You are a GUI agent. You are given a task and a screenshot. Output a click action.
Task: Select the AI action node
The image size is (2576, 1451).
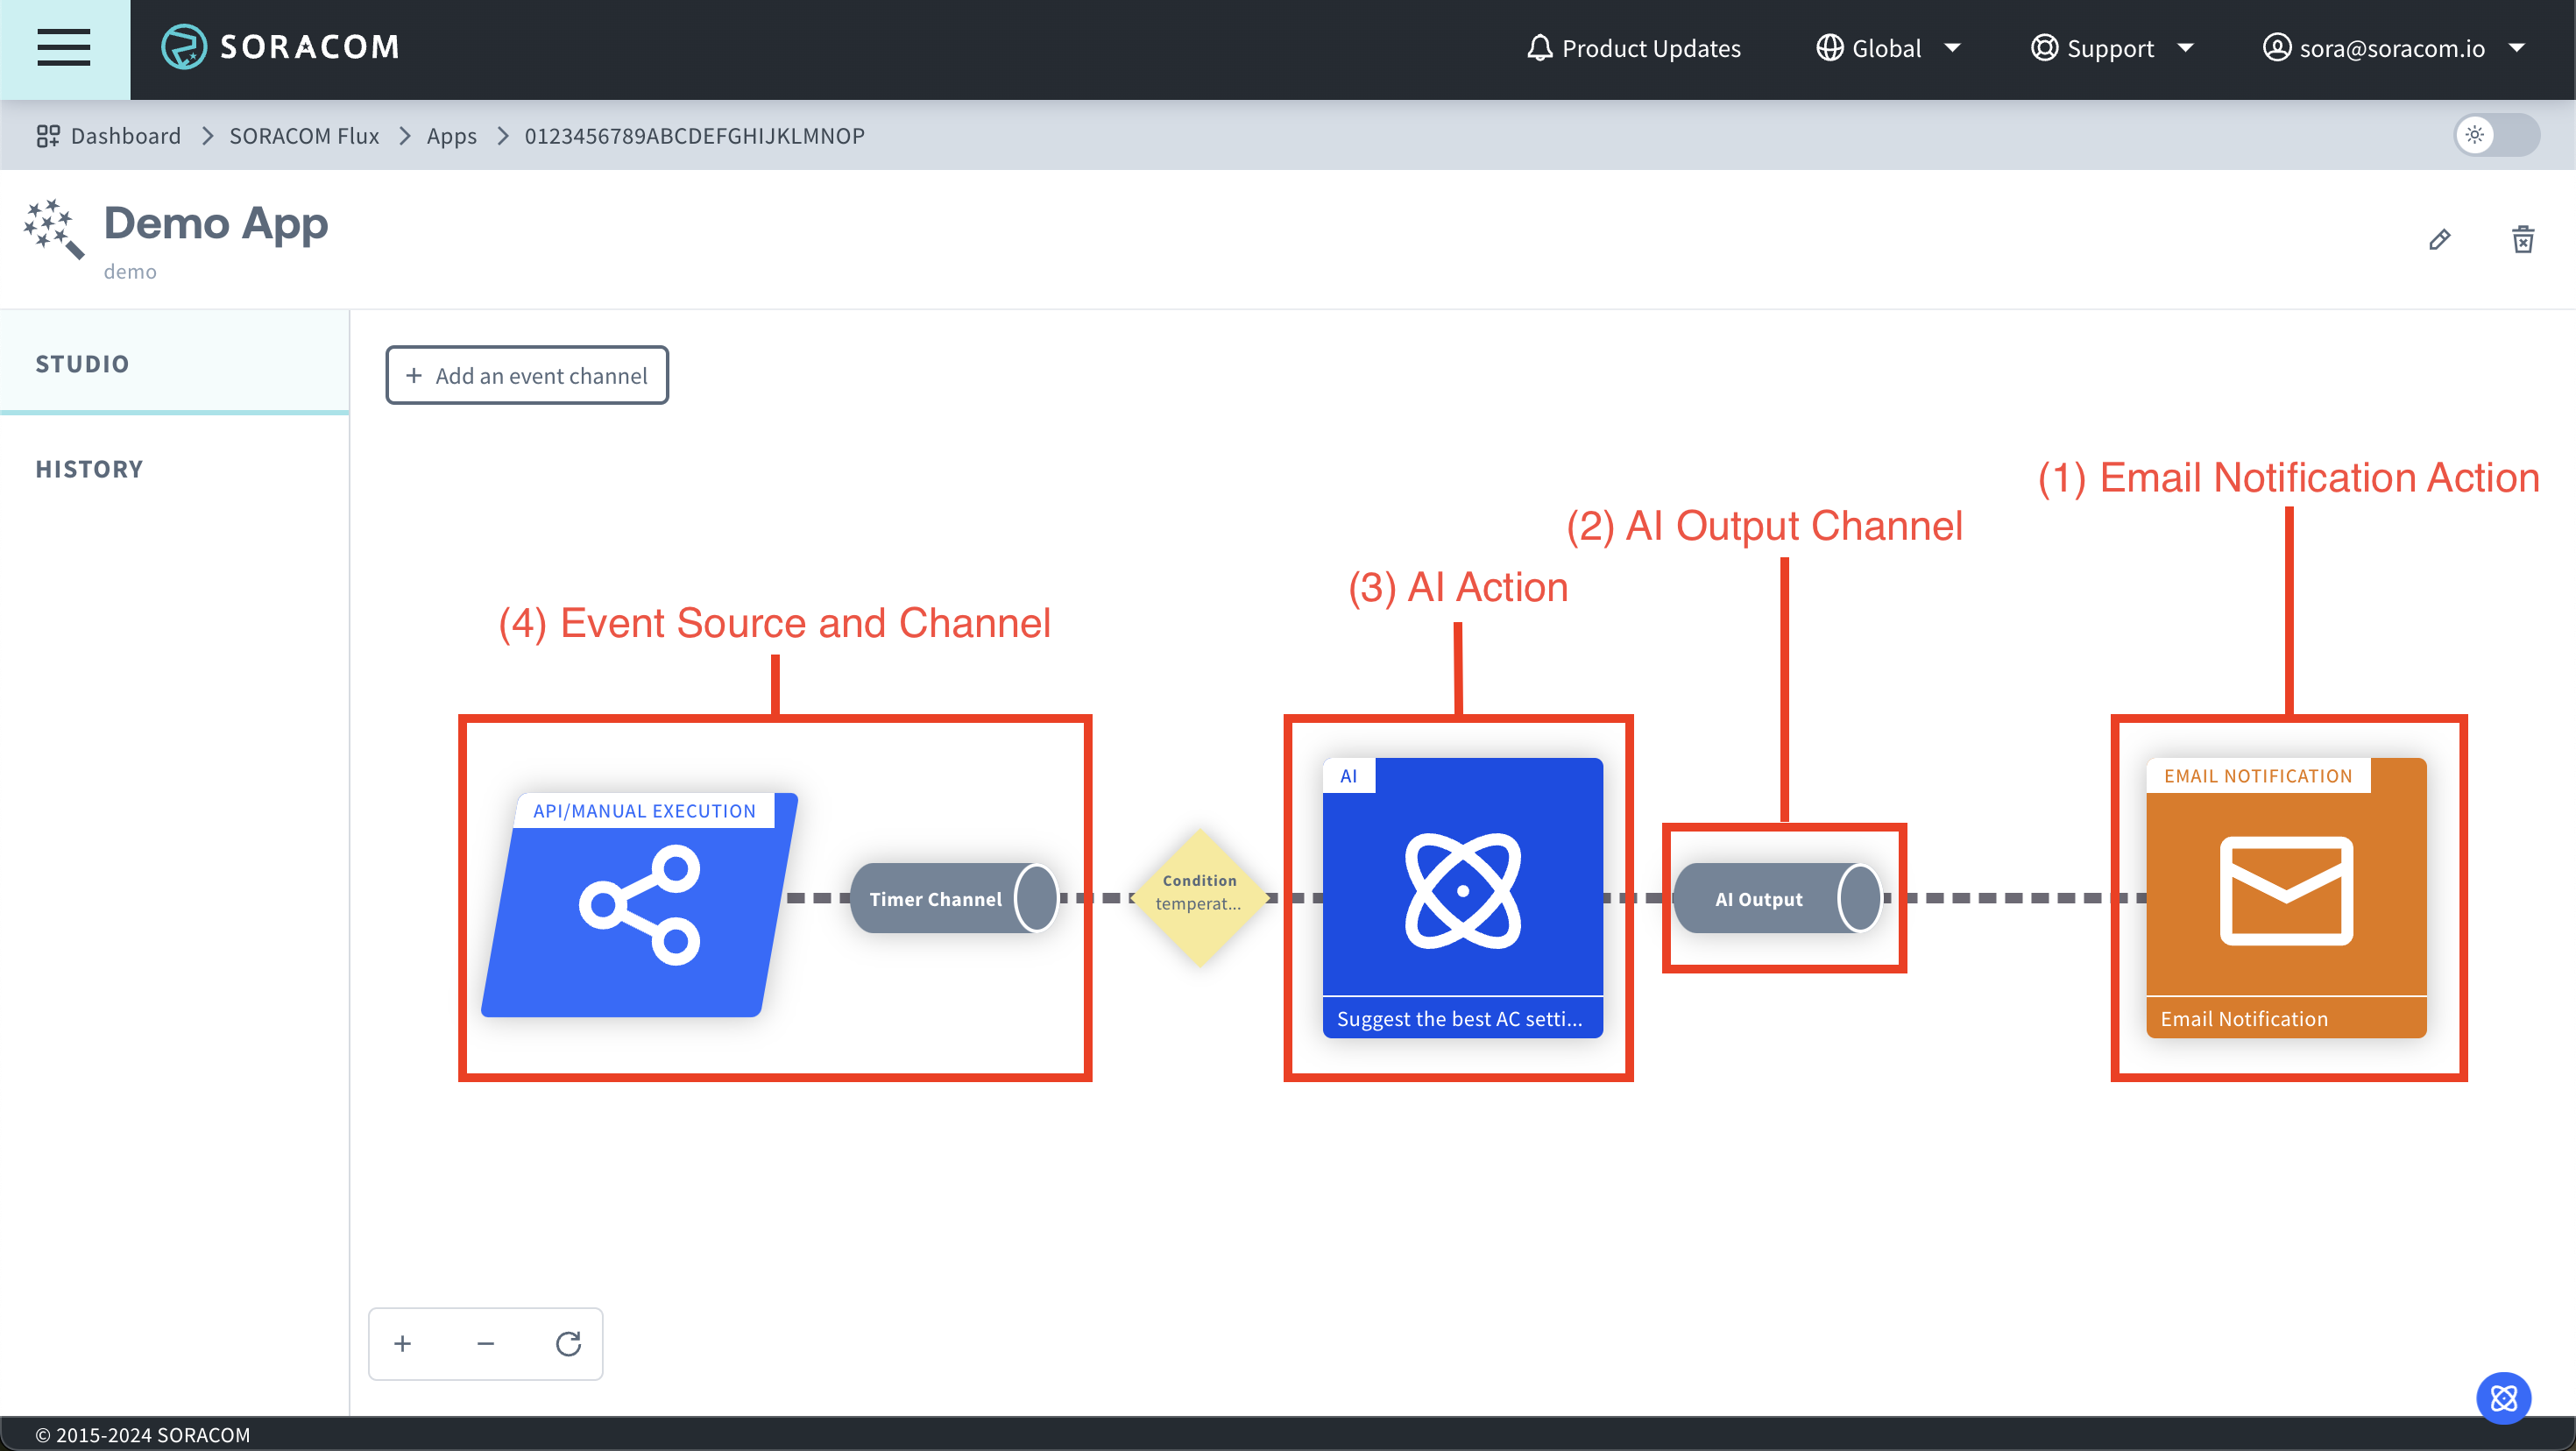tap(1462, 897)
